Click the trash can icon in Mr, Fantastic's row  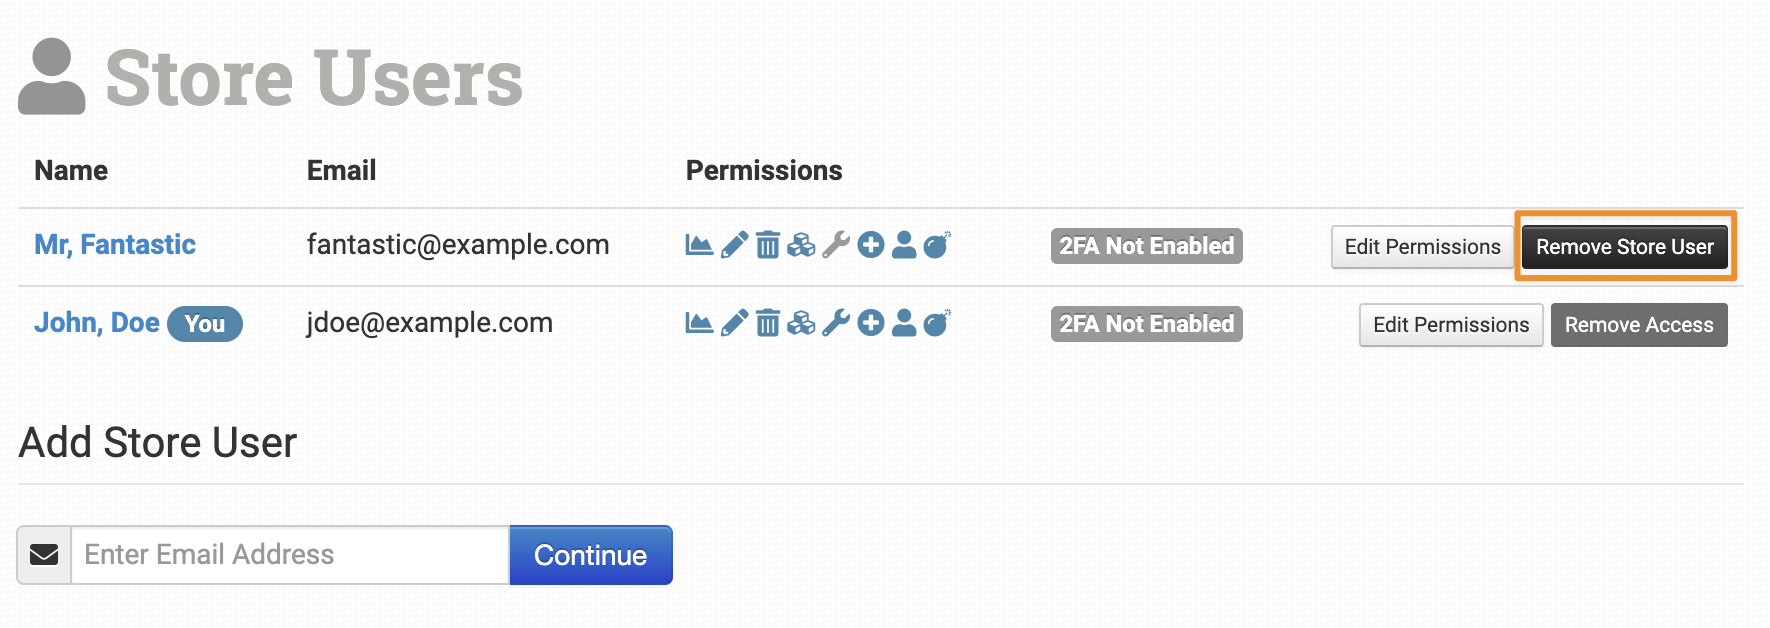(x=767, y=245)
